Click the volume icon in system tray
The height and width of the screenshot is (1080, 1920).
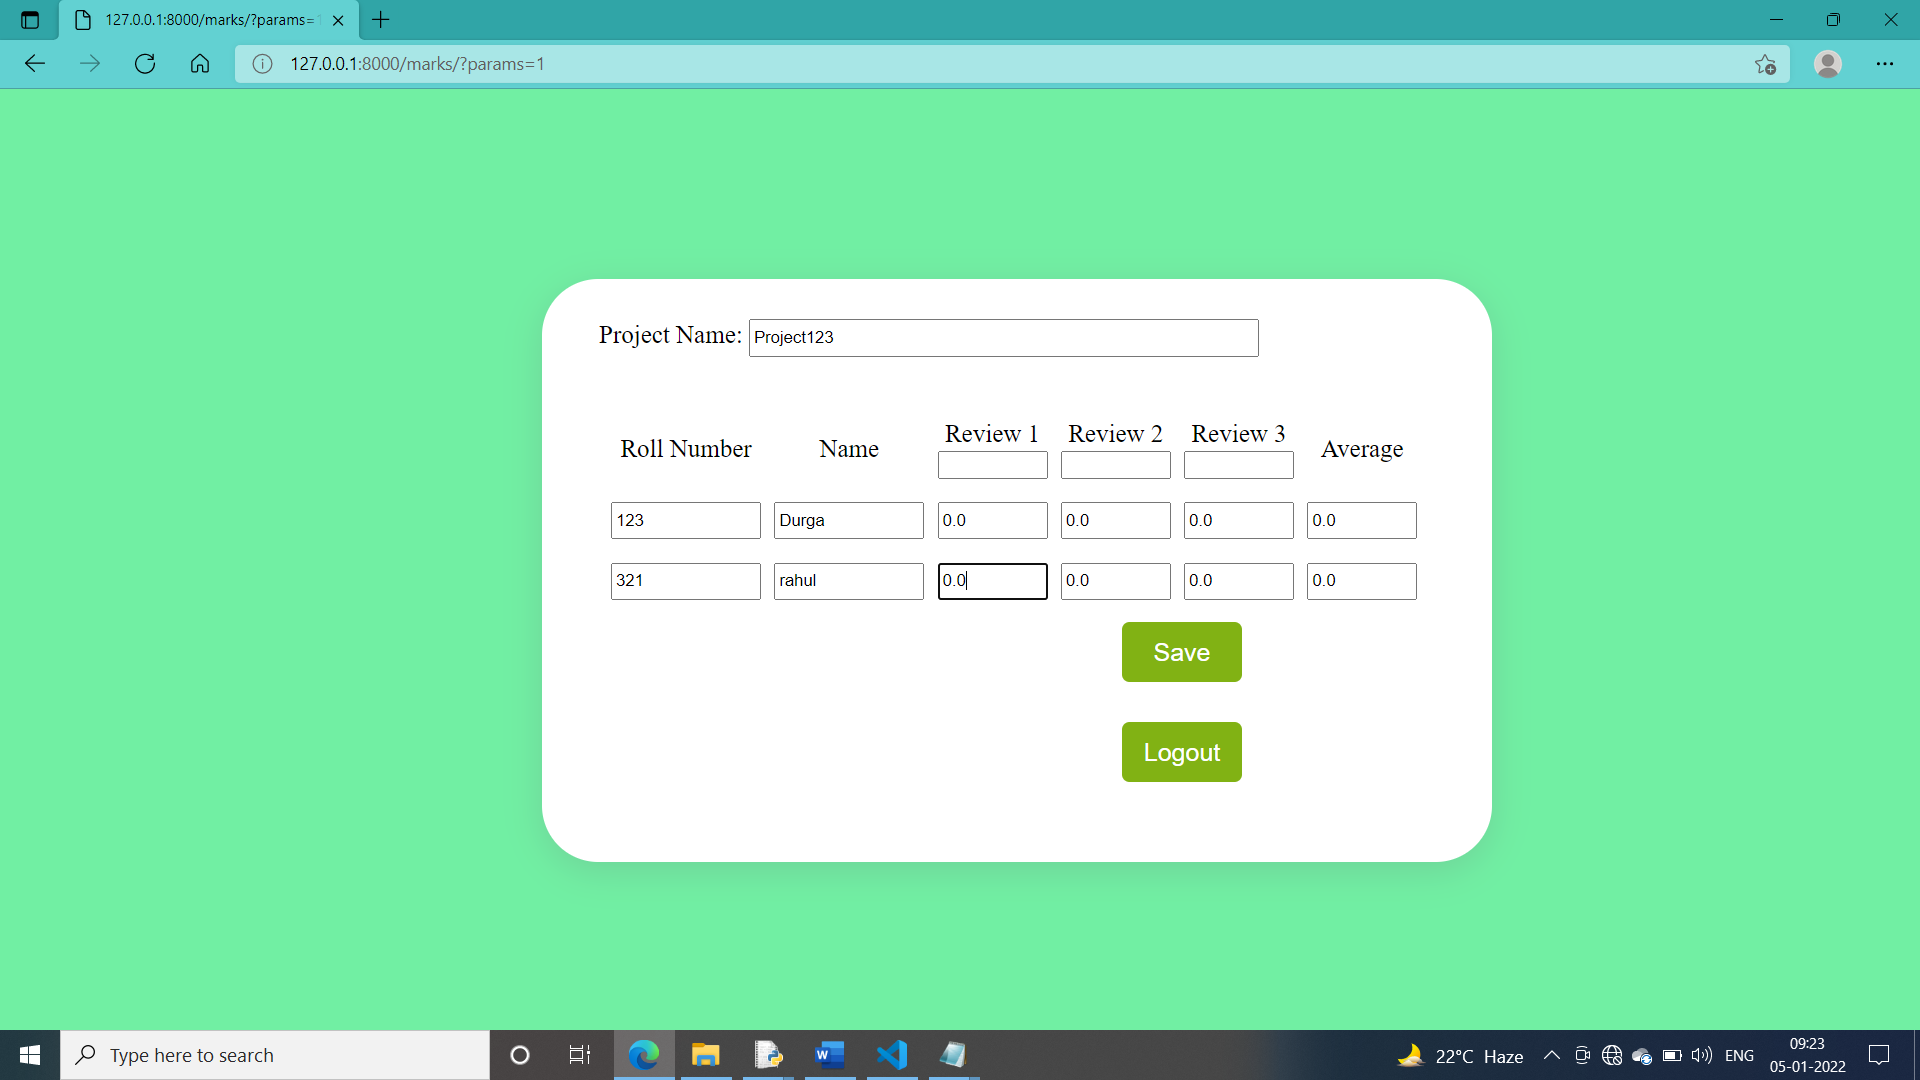(1701, 1055)
